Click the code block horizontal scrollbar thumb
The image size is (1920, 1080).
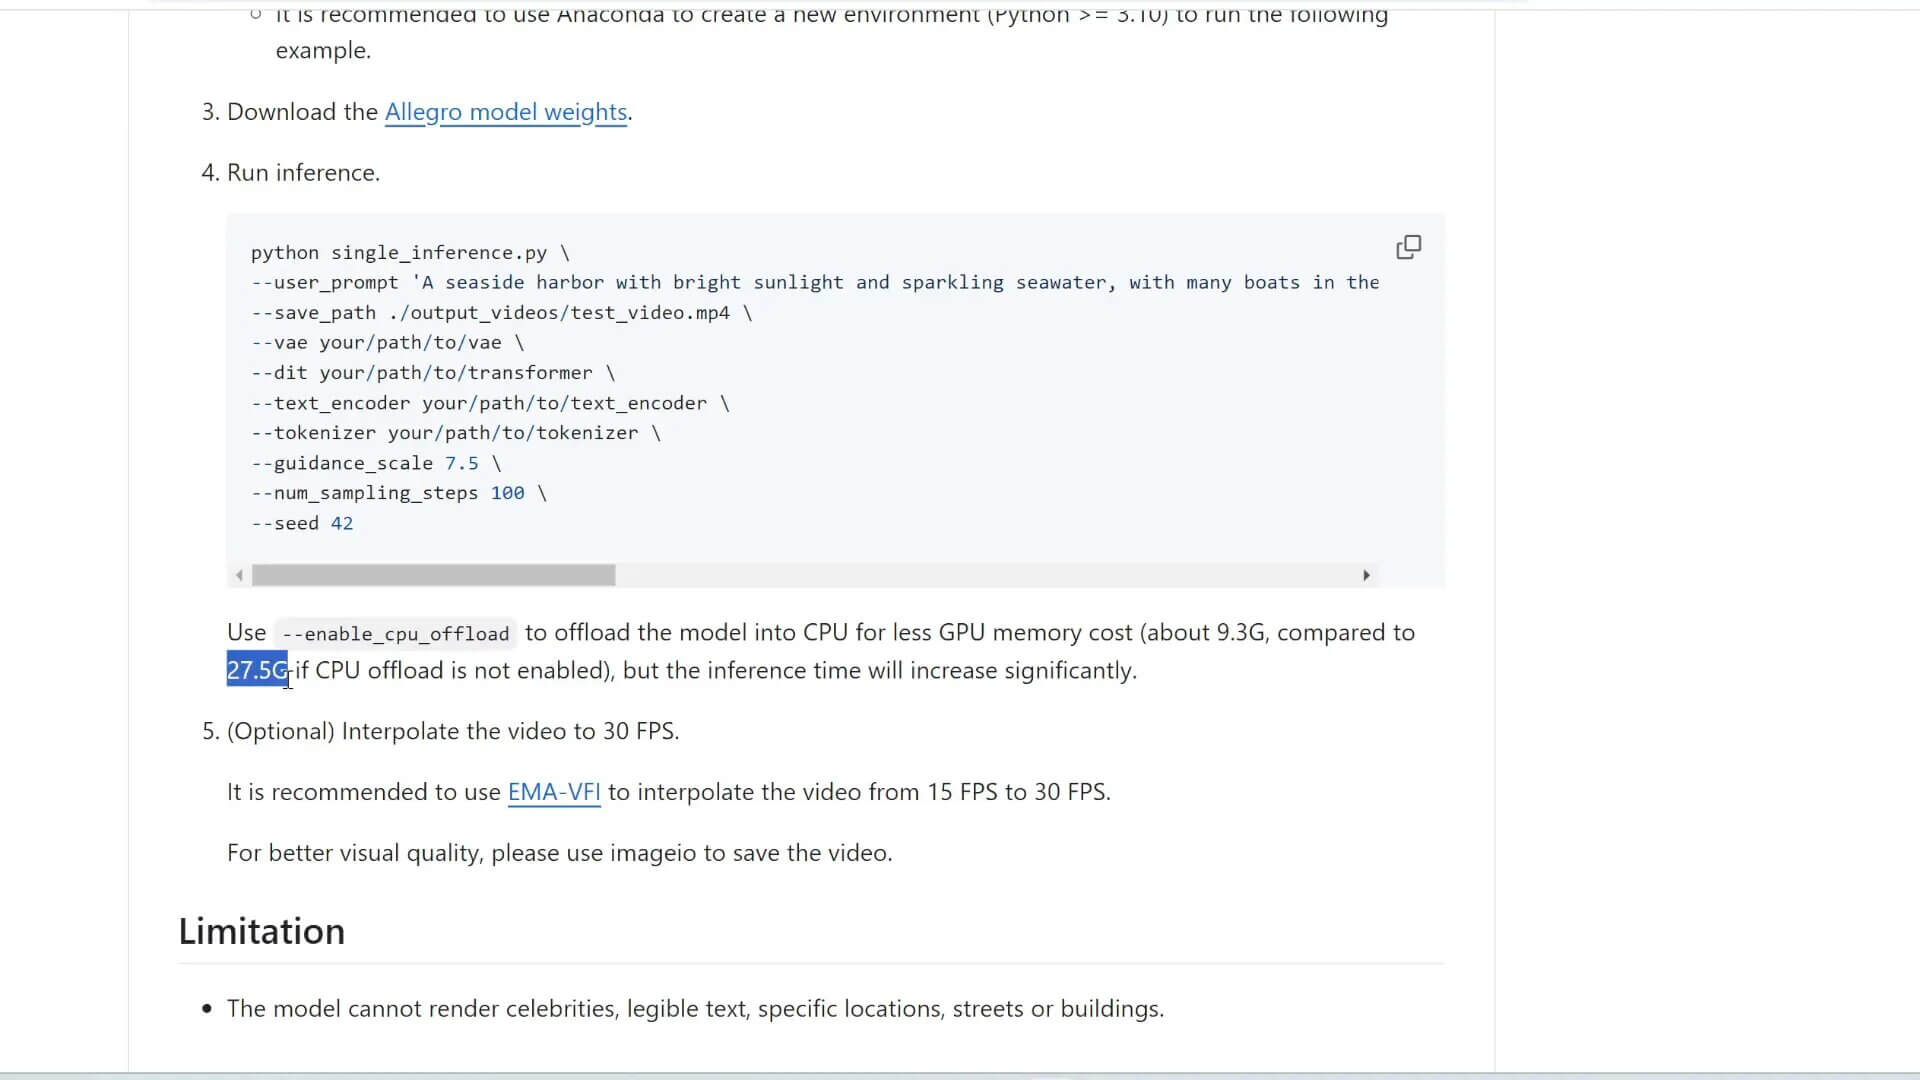(x=433, y=575)
